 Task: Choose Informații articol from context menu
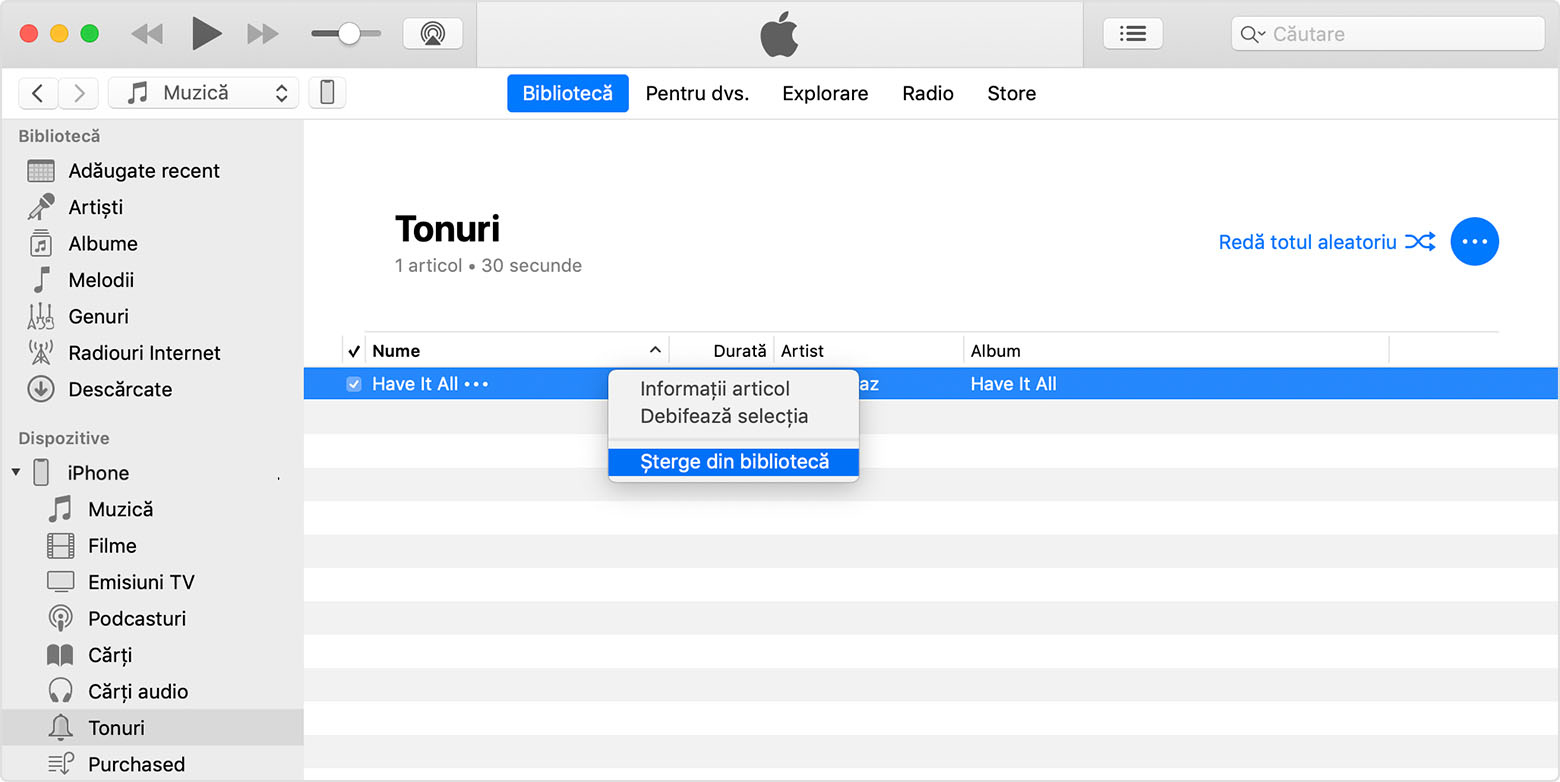715,389
